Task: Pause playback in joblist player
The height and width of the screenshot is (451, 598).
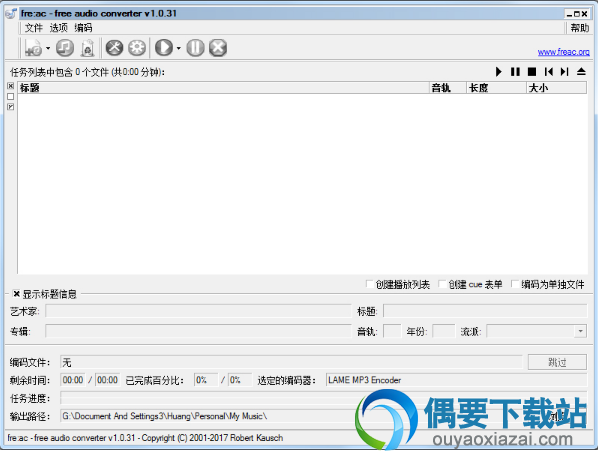Action: coord(515,72)
